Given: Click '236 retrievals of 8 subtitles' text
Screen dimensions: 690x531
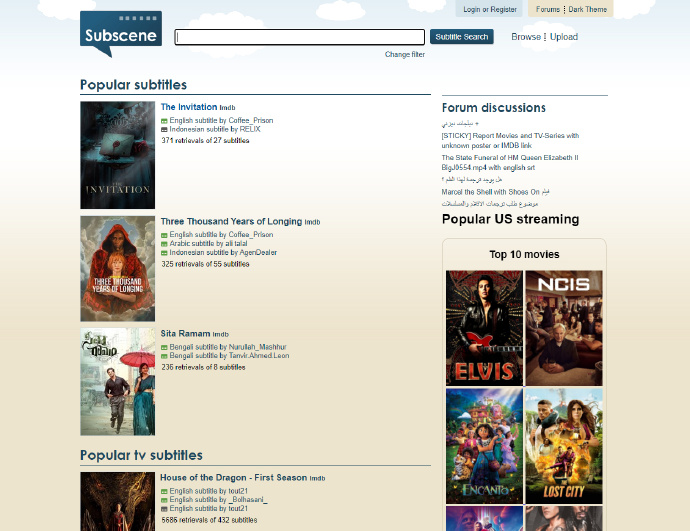Looking at the screenshot, I should [x=203, y=367].
